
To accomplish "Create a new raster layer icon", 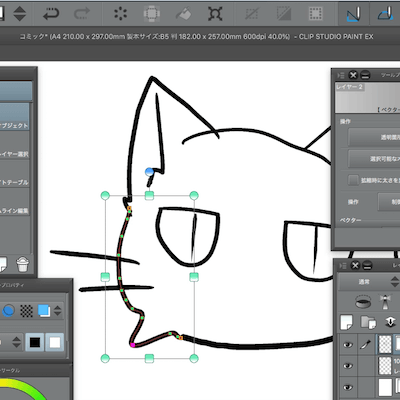I will 346,322.
